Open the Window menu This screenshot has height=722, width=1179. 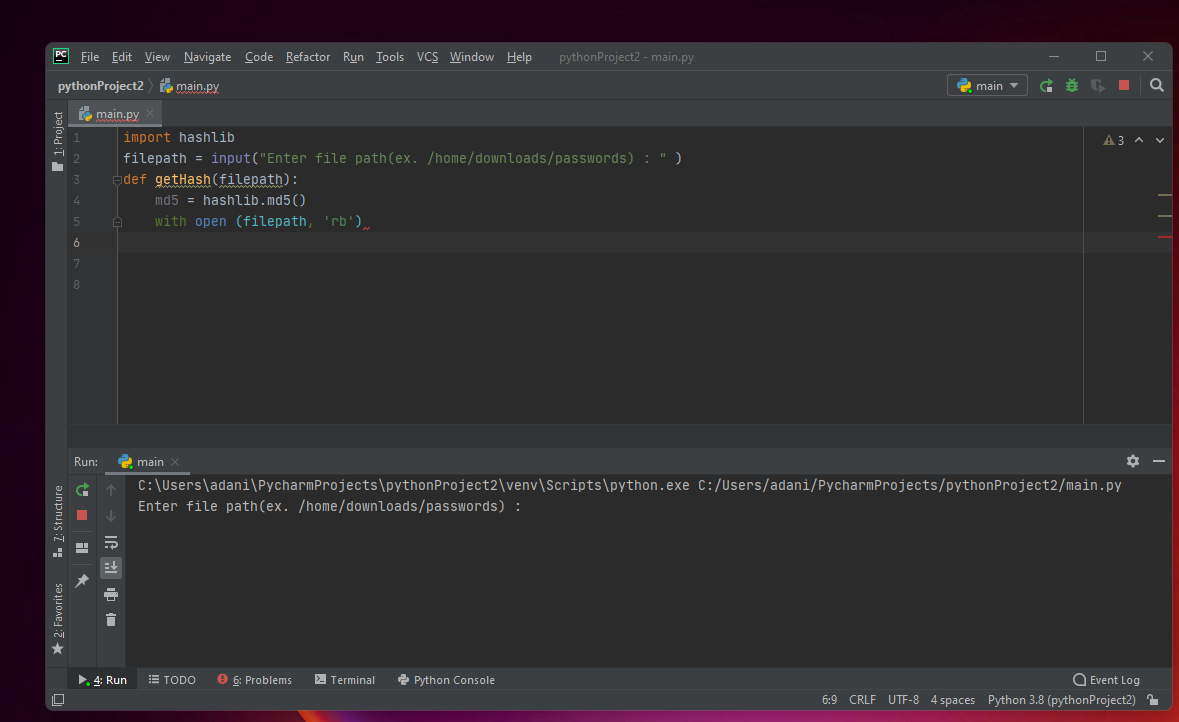[471, 57]
